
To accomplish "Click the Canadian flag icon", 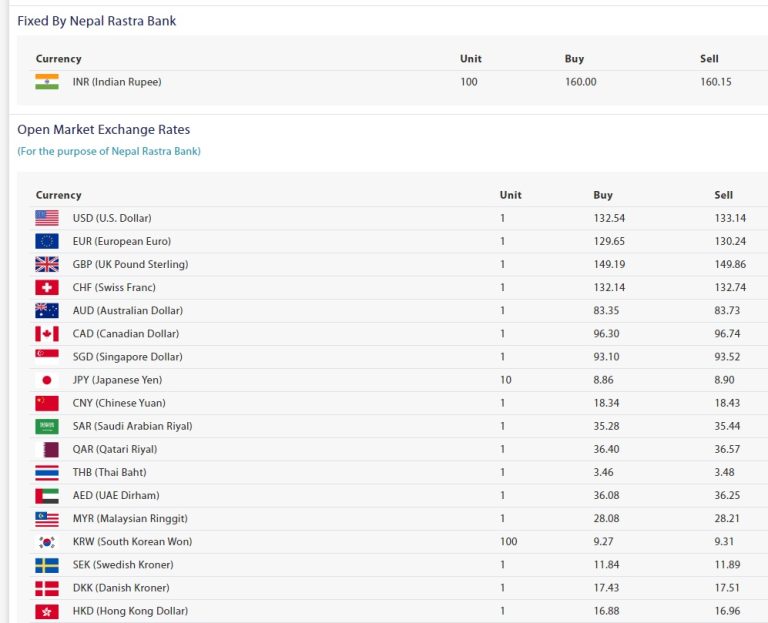I will [x=47, y=333].
